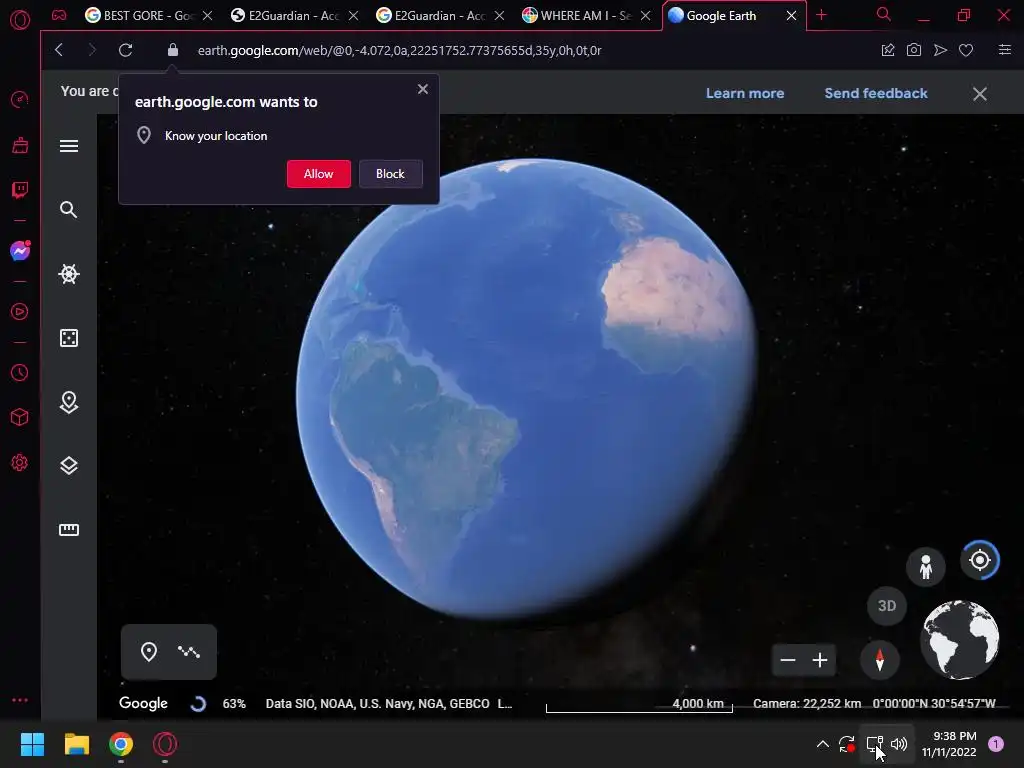Open GX Corner gamepad icon
This screenshot has width=1024, height=768.
coord(59,15)
